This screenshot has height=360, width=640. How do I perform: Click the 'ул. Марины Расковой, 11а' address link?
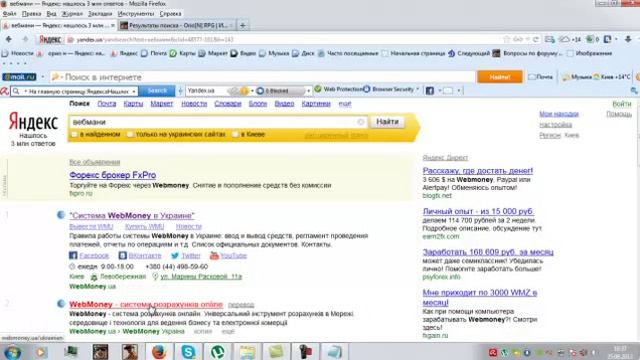click(201, 276)
